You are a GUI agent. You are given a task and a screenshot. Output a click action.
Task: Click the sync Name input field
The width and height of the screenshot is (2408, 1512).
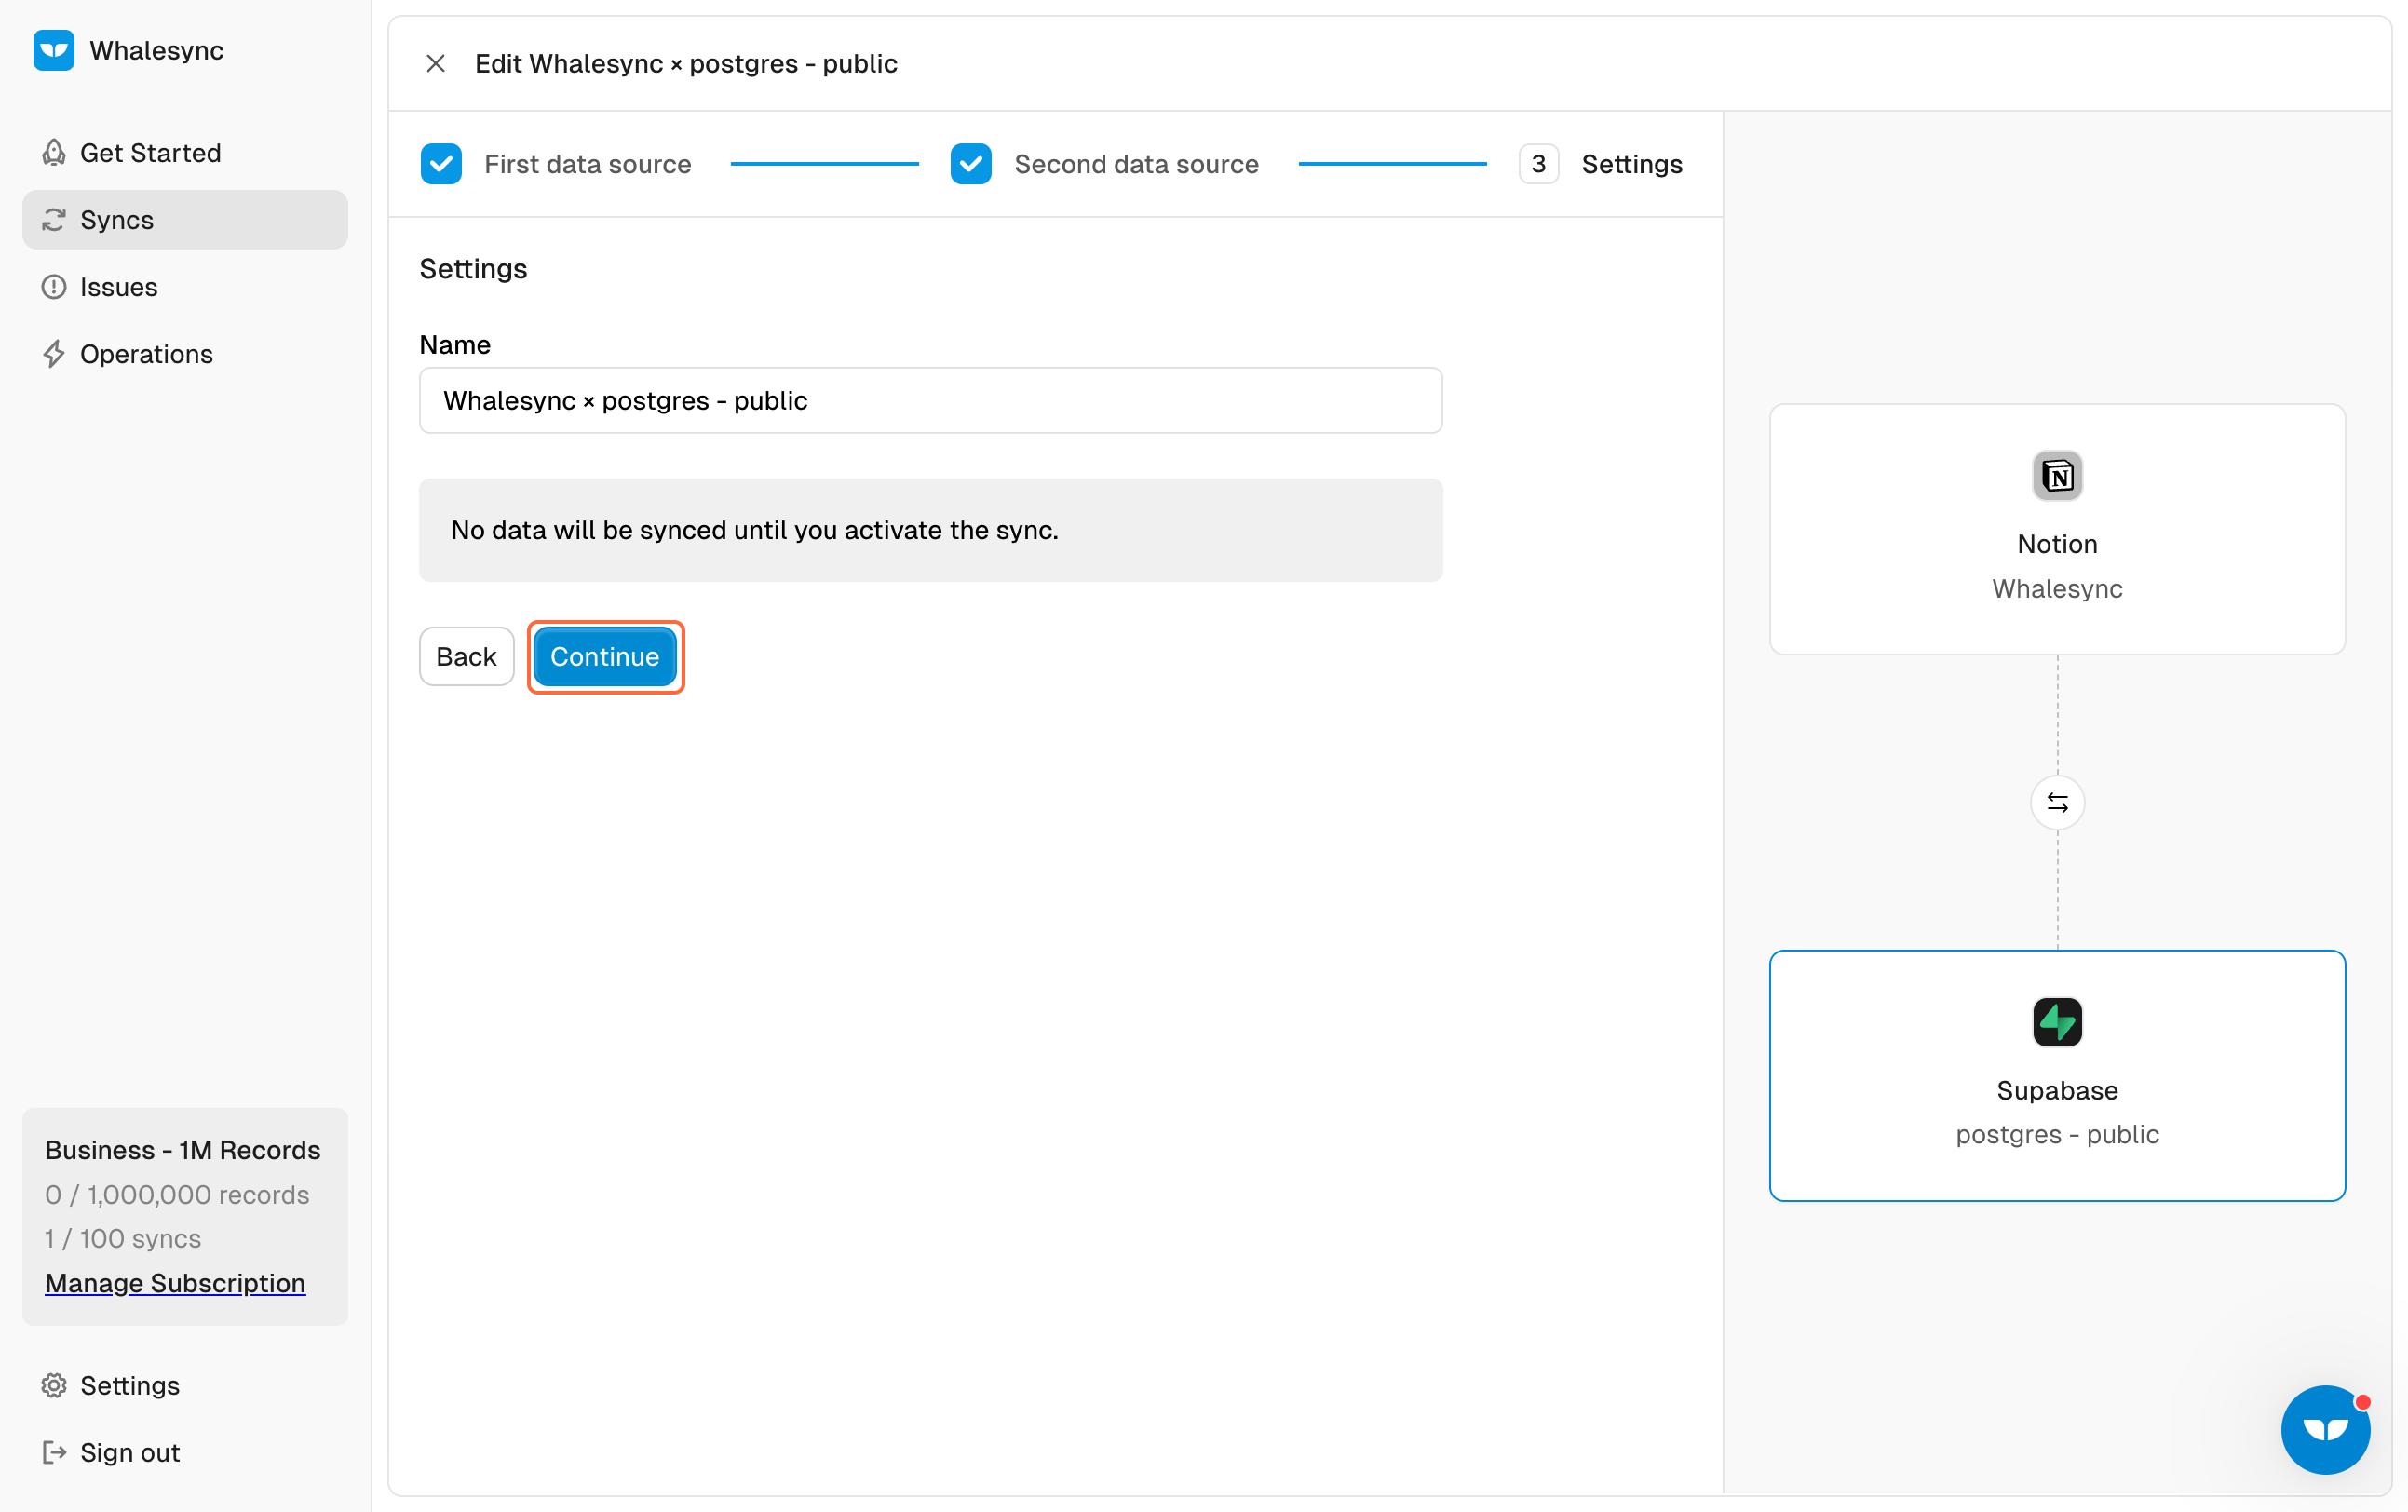tap(930, 401)
